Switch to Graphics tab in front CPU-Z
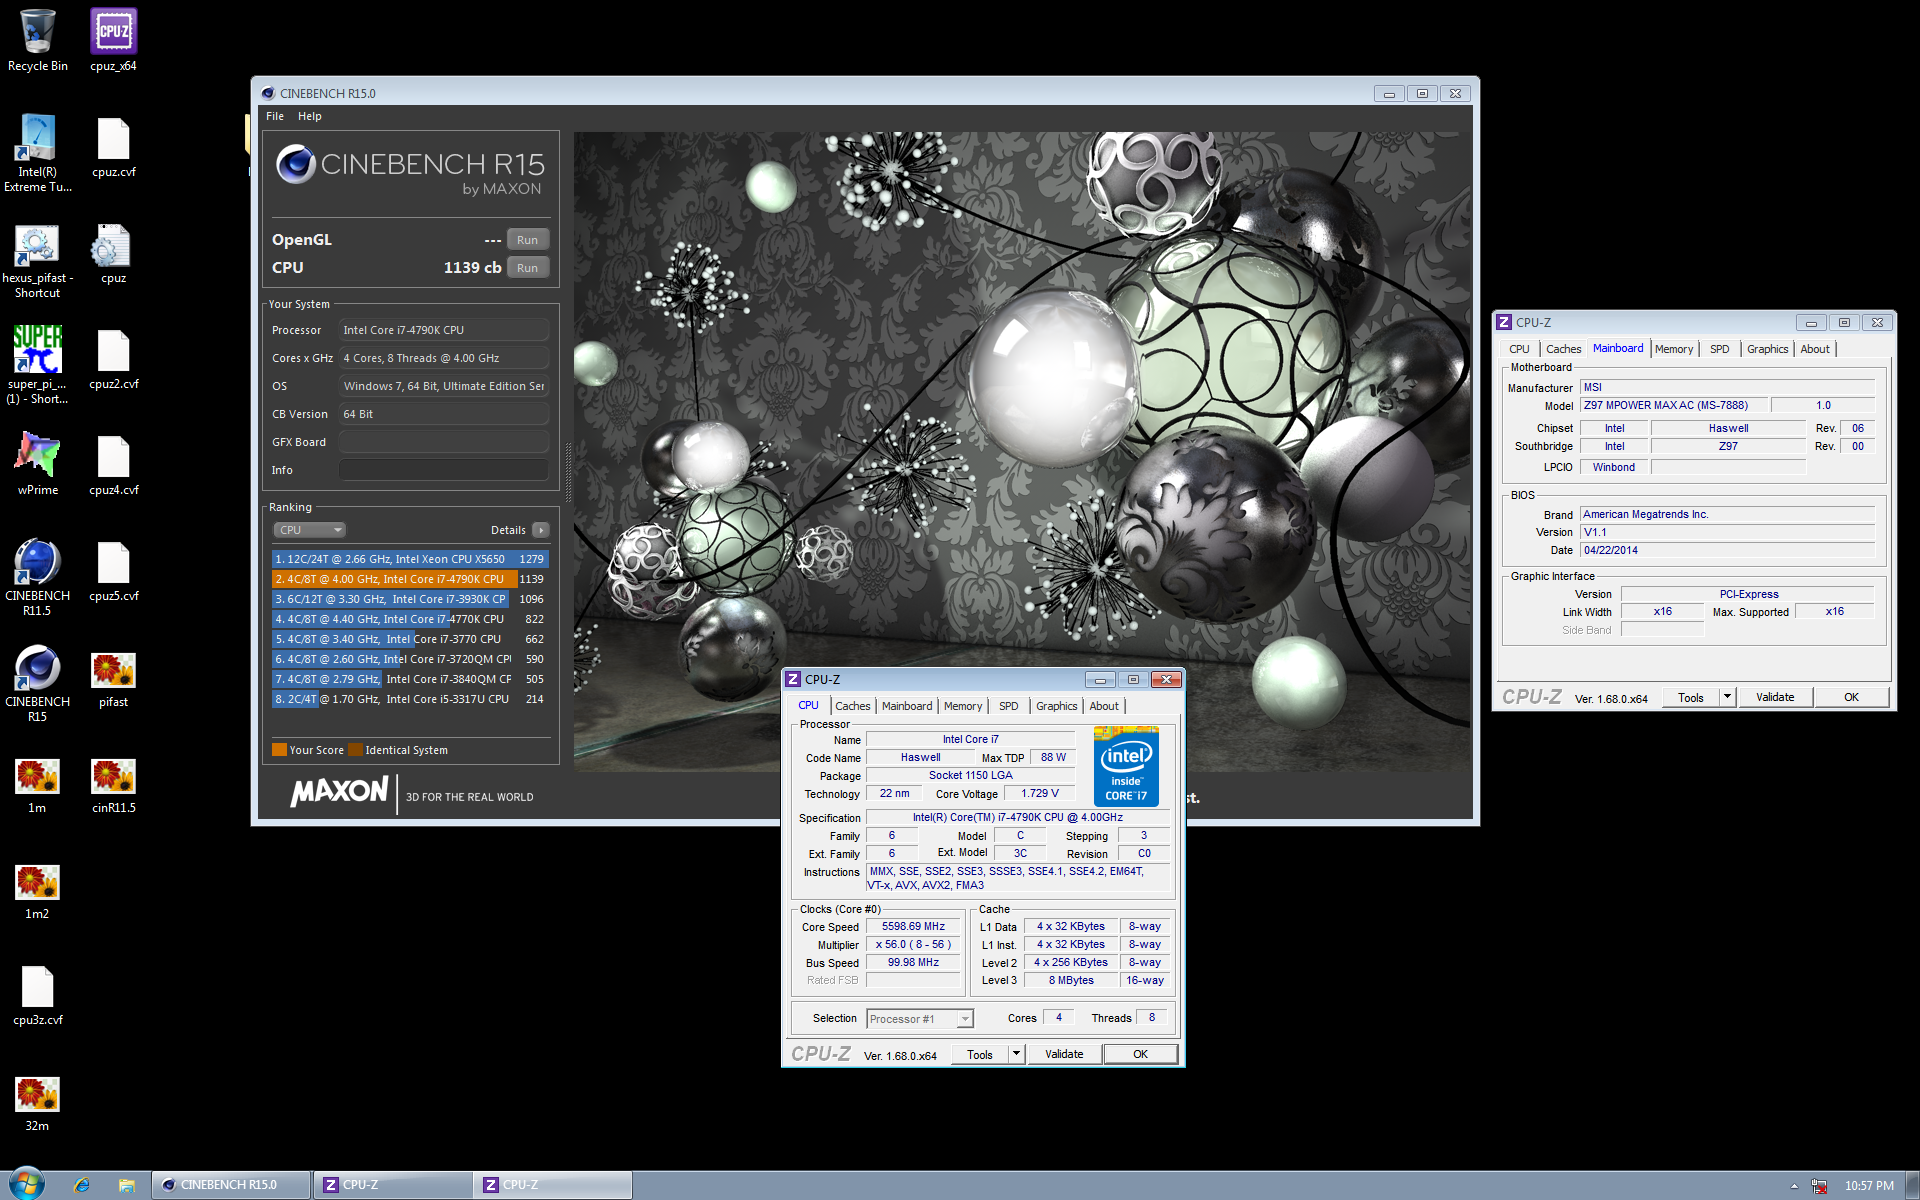 pos(1056,706)
